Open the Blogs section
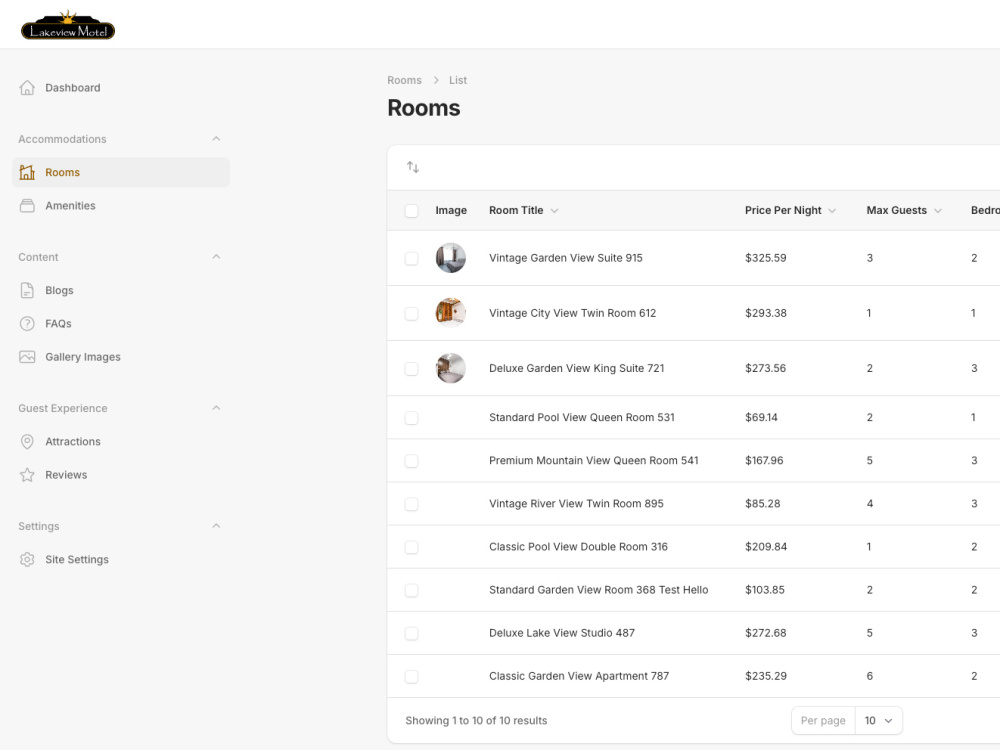Viewport: 1000px width, 750px height. pos(121,290)
